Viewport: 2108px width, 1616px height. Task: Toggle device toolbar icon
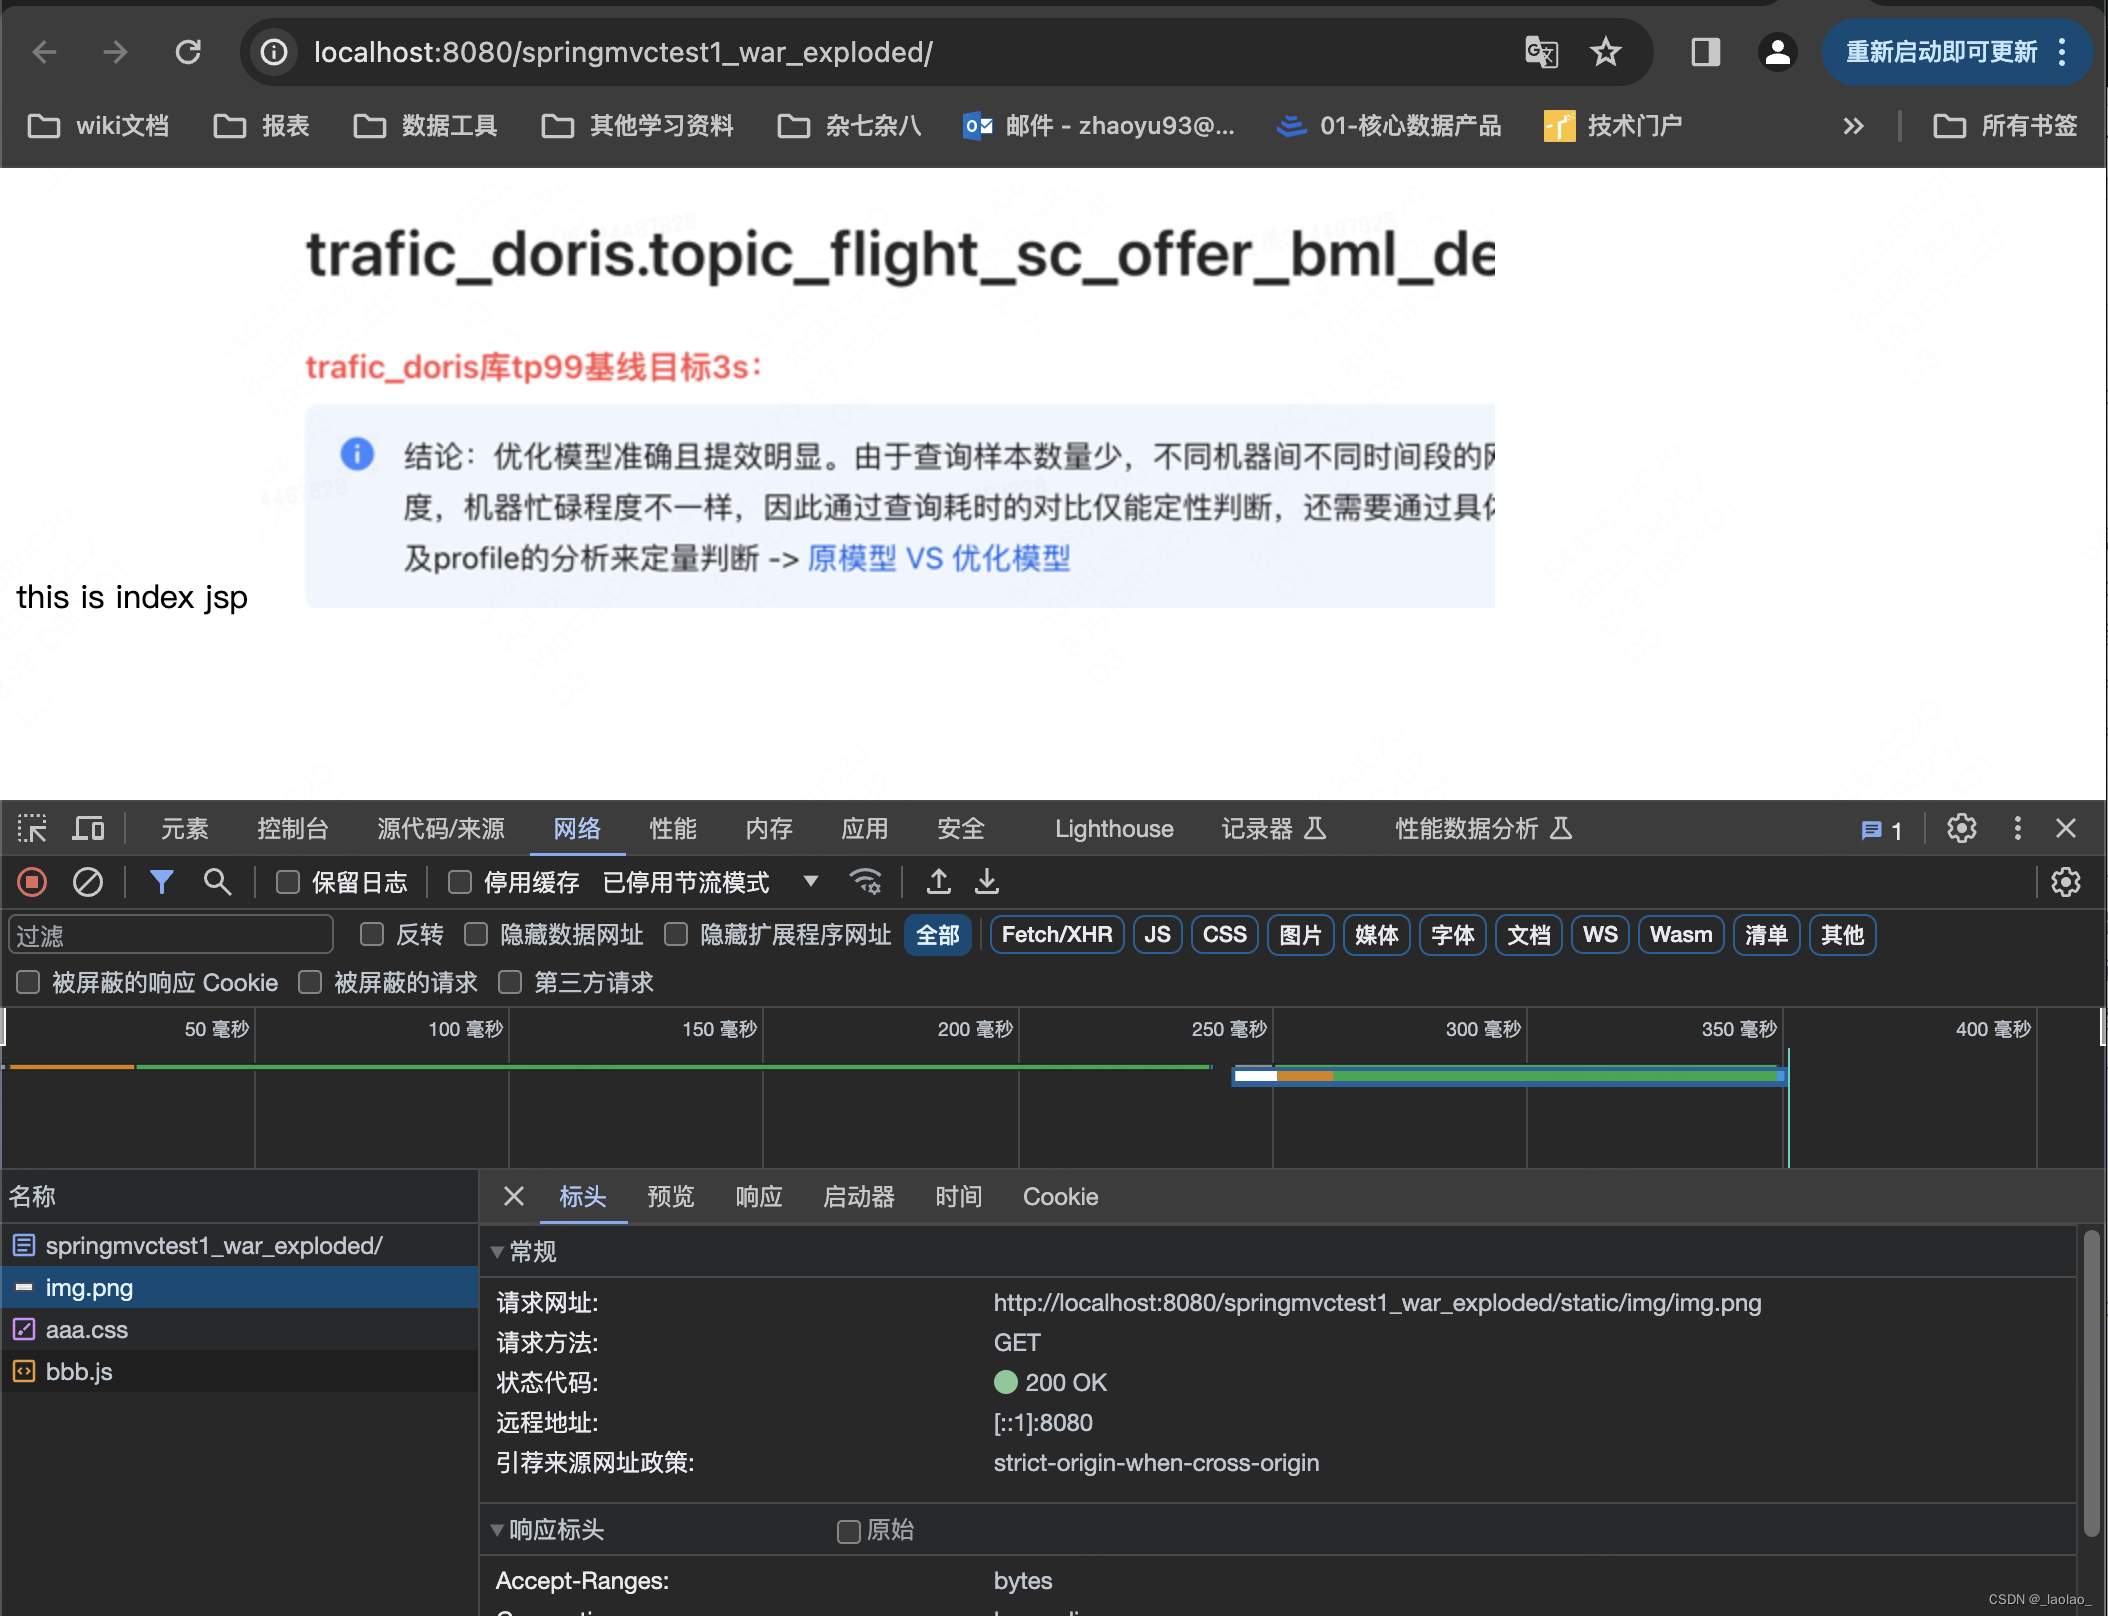tap(88, 828)
